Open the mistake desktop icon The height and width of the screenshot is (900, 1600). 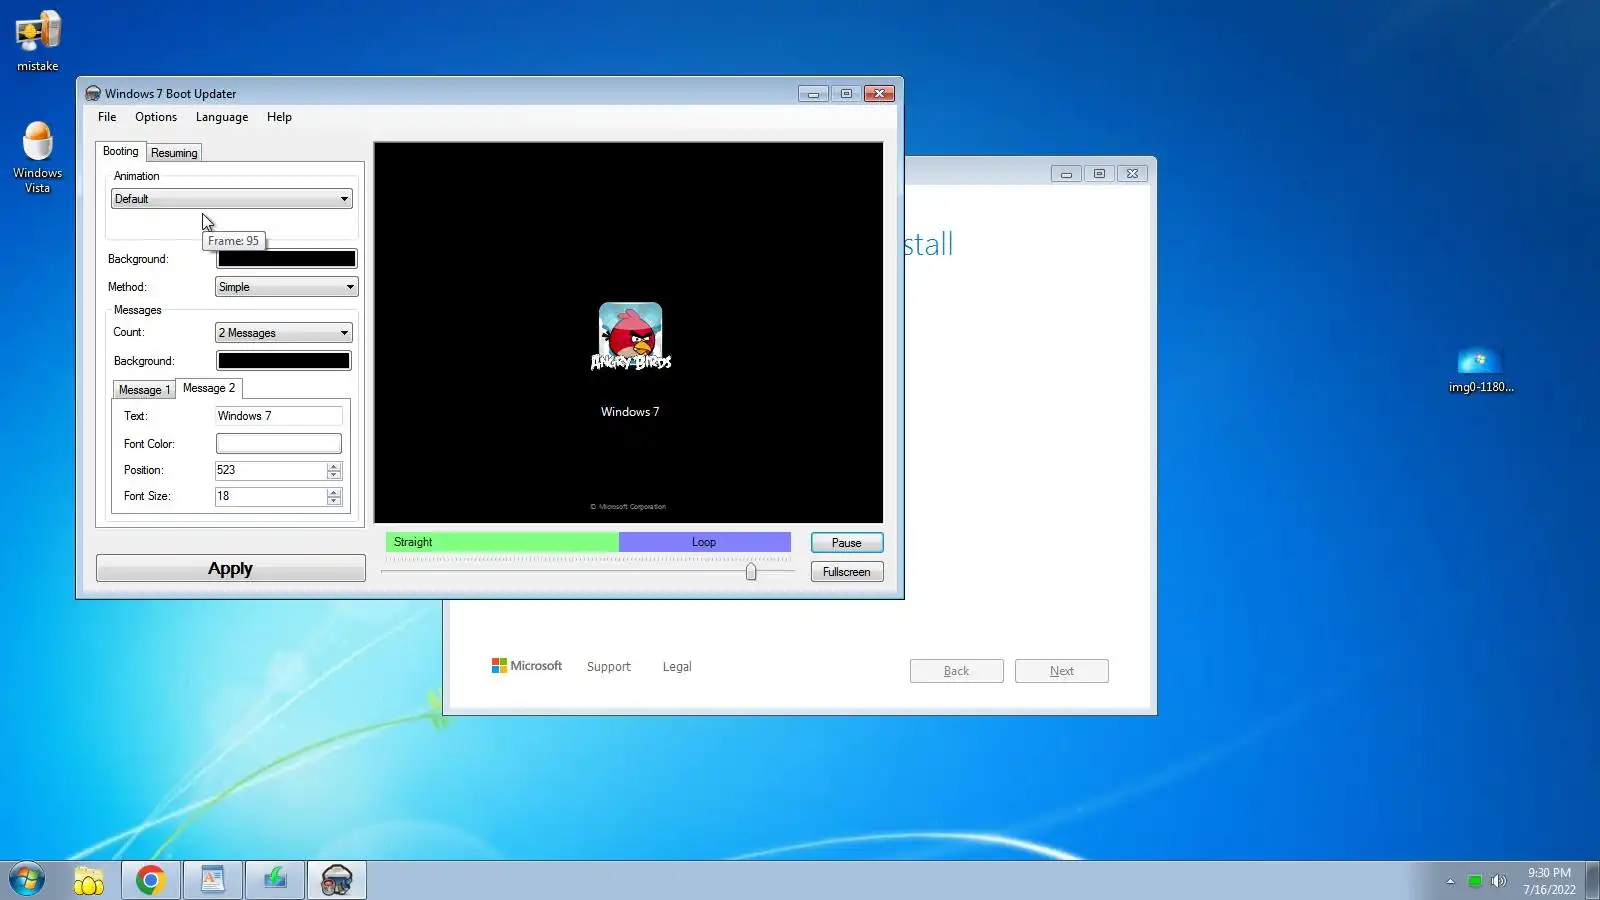click(38, 41)
